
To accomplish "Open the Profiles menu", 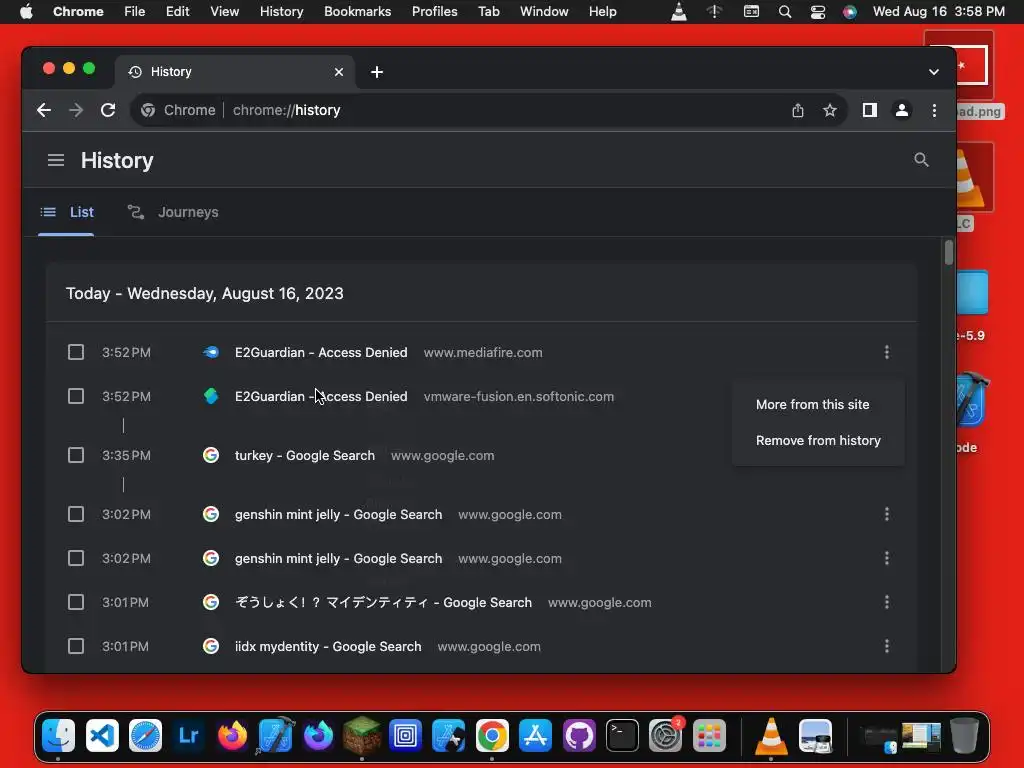I will tap(434, 12).
